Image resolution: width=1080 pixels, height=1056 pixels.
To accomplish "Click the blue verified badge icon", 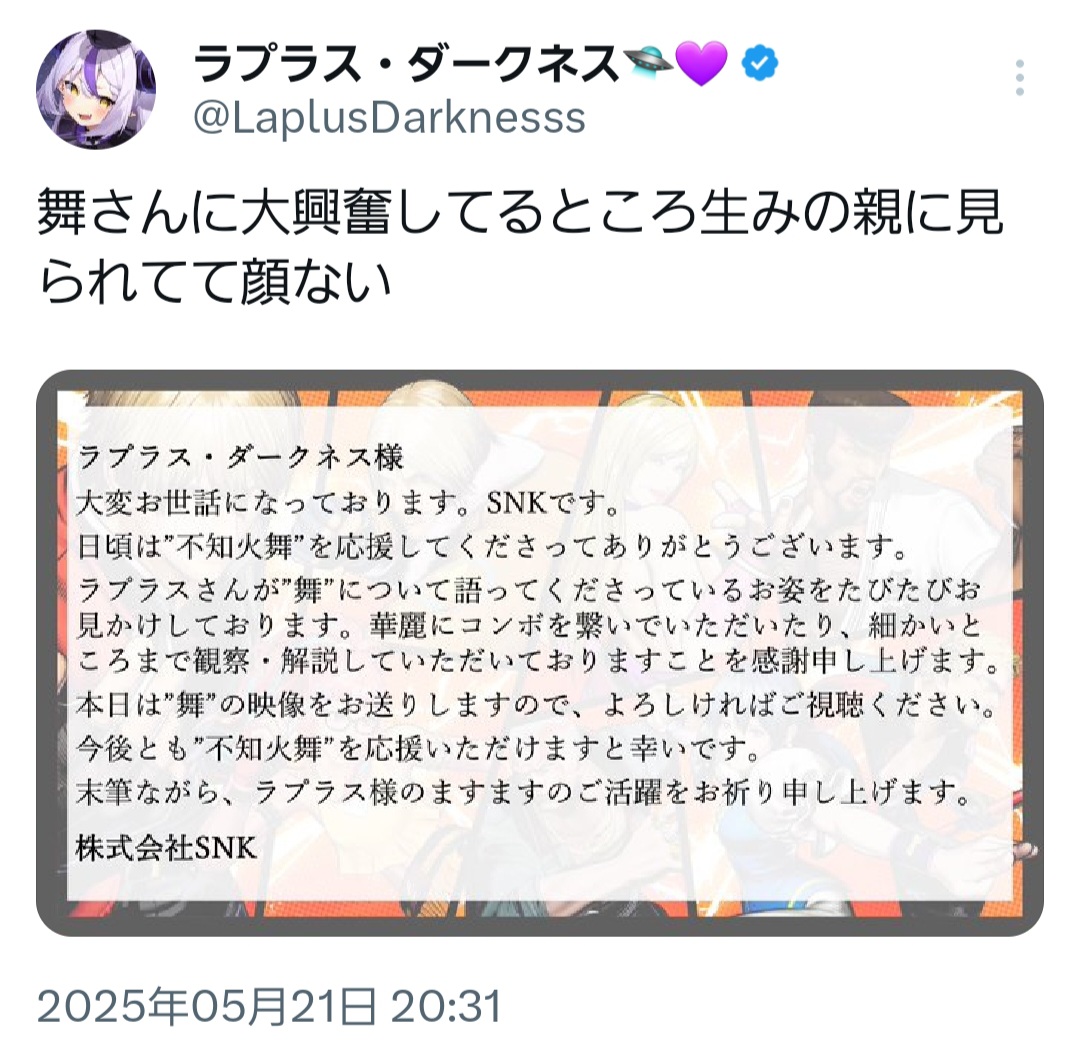I will pos(760,63).
